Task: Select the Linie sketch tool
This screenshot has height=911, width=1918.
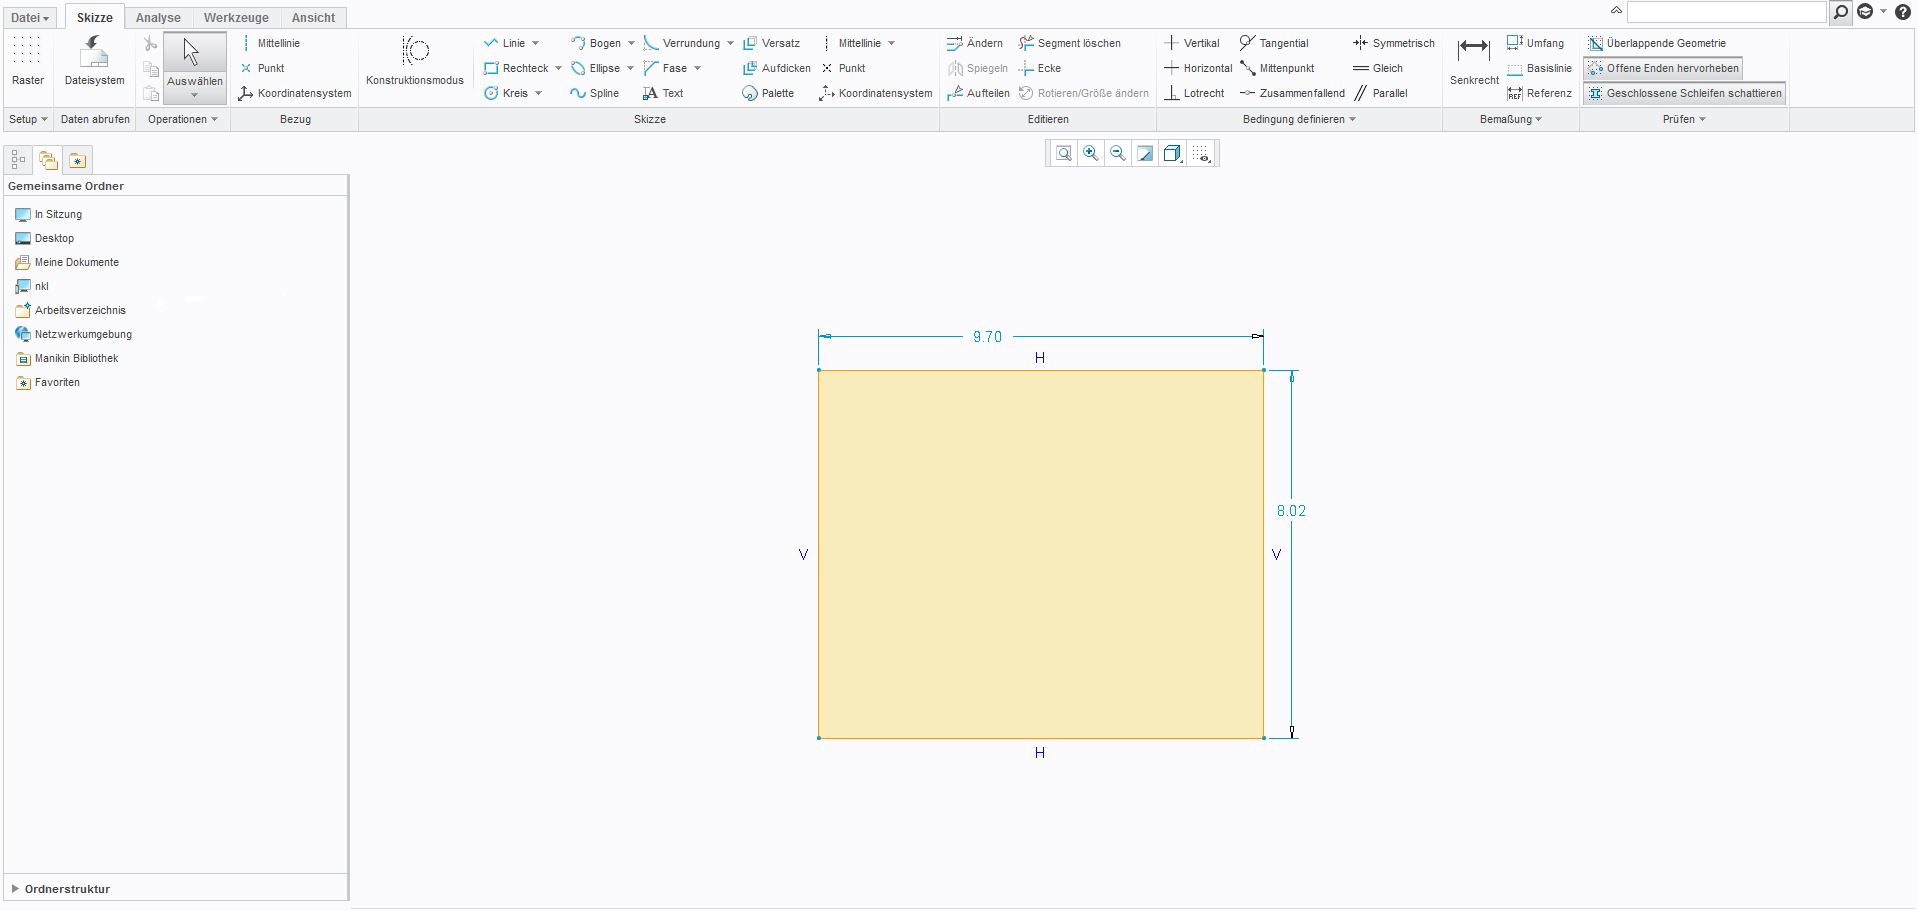Action: pos(505,43)
